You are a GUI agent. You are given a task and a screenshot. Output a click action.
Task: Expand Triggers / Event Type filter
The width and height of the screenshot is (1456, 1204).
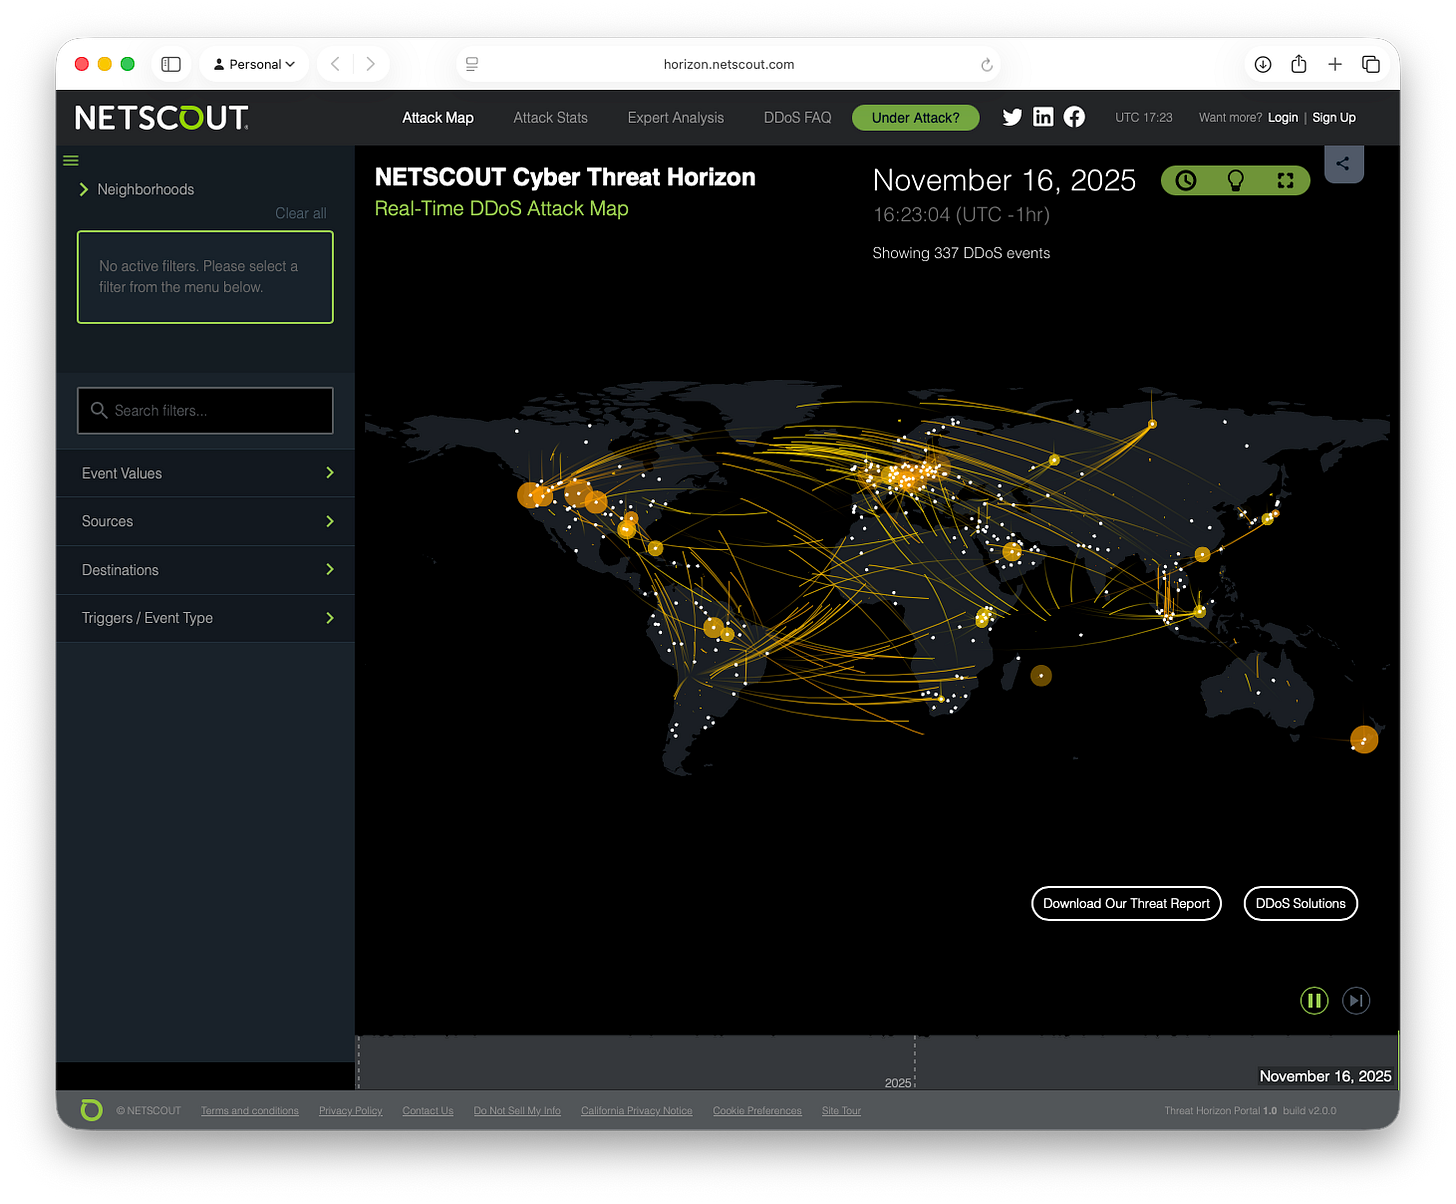(x=205, y=618)
